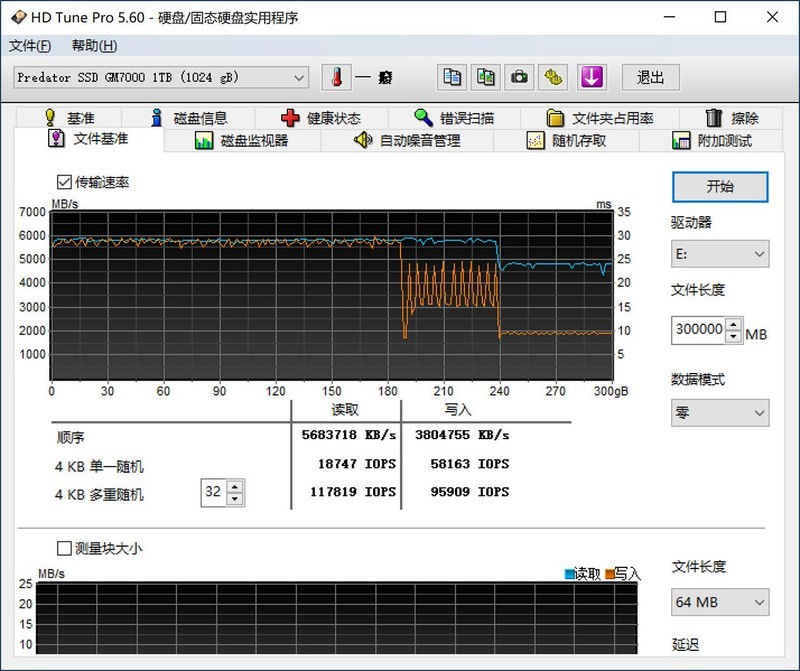The width and height of the screenshot is (800, 671).
Task: Copy screenshot to clipboard
Action: click(x=485, y=77)
